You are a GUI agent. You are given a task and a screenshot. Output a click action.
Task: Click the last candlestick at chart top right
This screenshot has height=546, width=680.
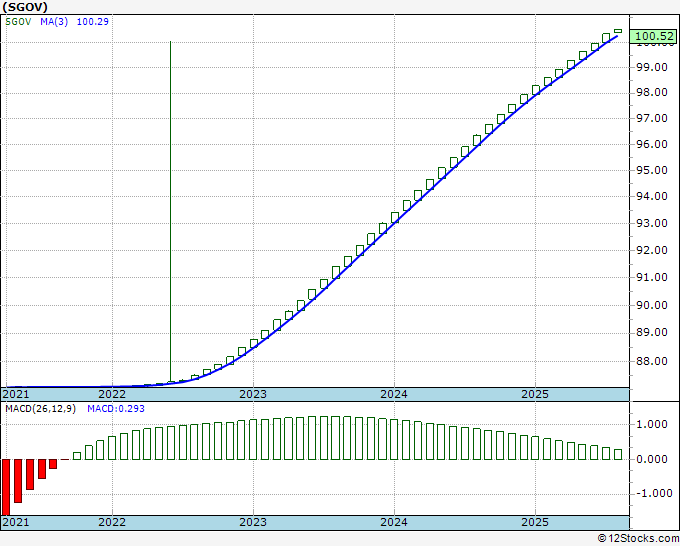pyautogui.click(x=618, y=31)
